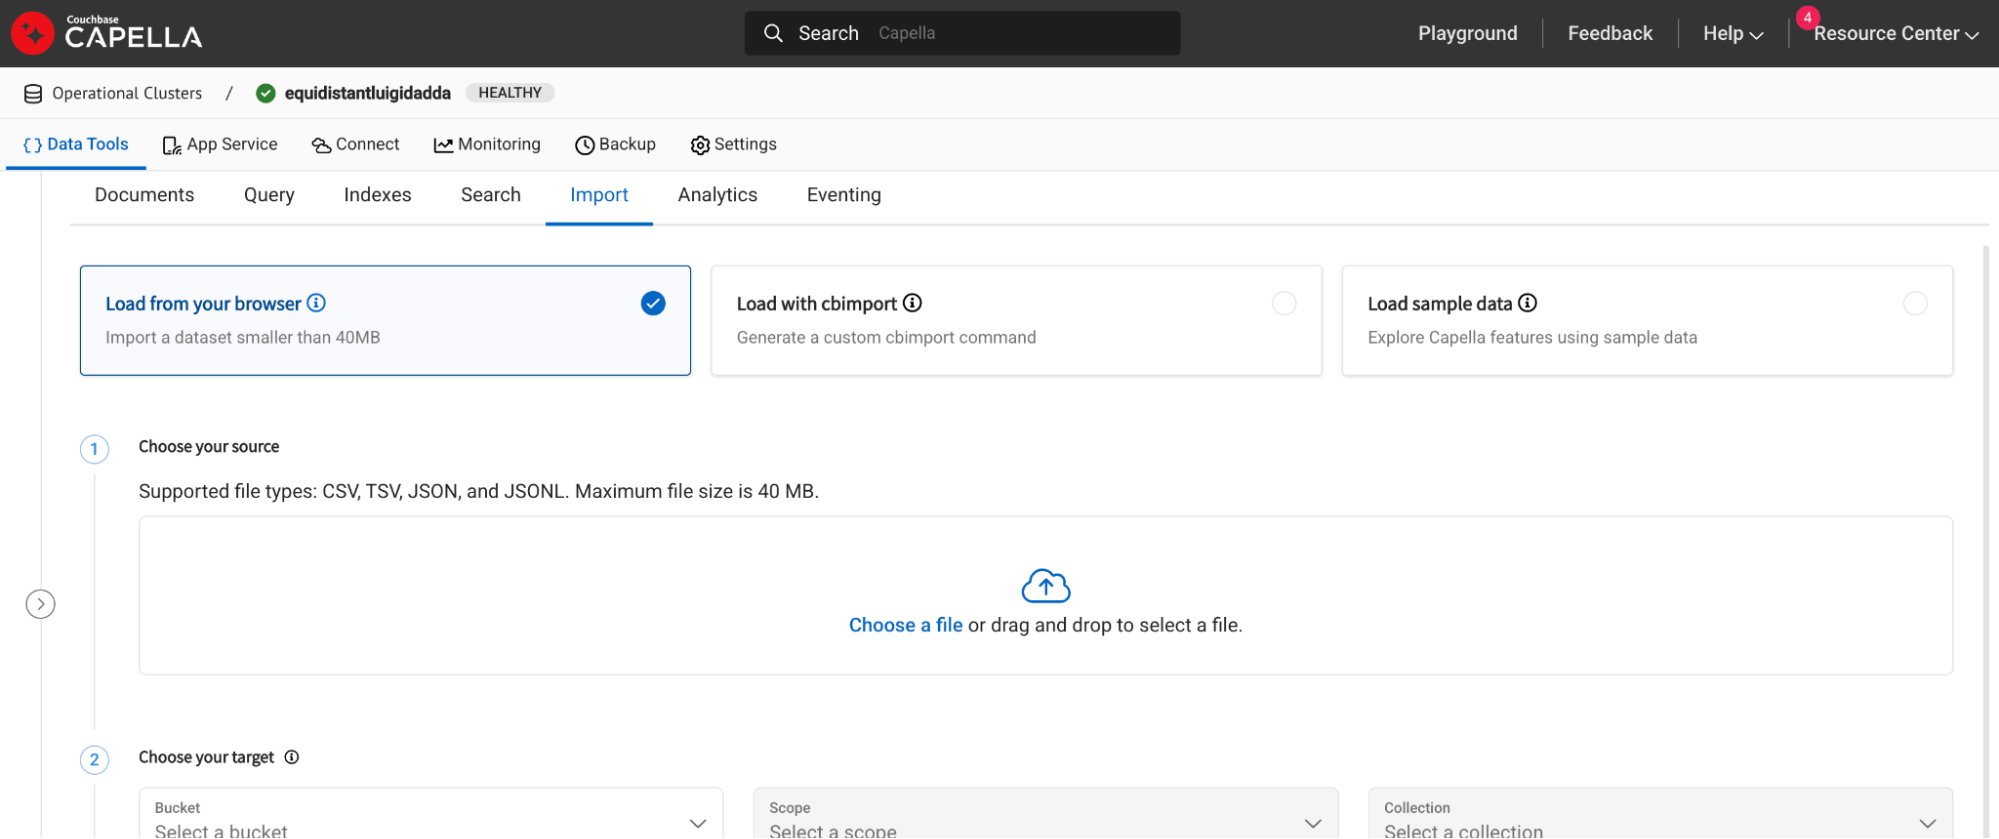Click the Explore Capella features using sample data text
1999x839 pixels.
click(1532, 338)
